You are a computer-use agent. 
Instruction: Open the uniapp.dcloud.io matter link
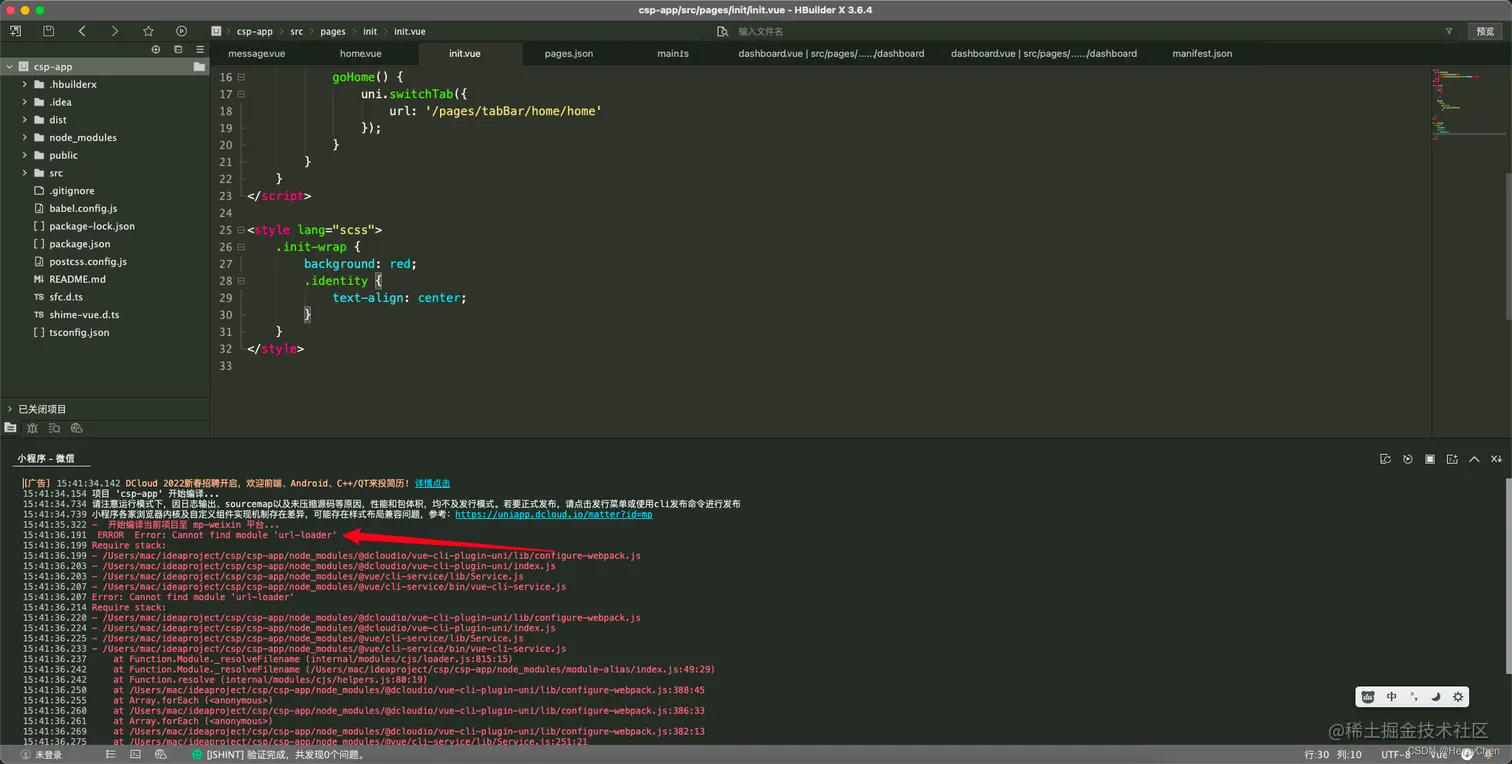(553, 514)
